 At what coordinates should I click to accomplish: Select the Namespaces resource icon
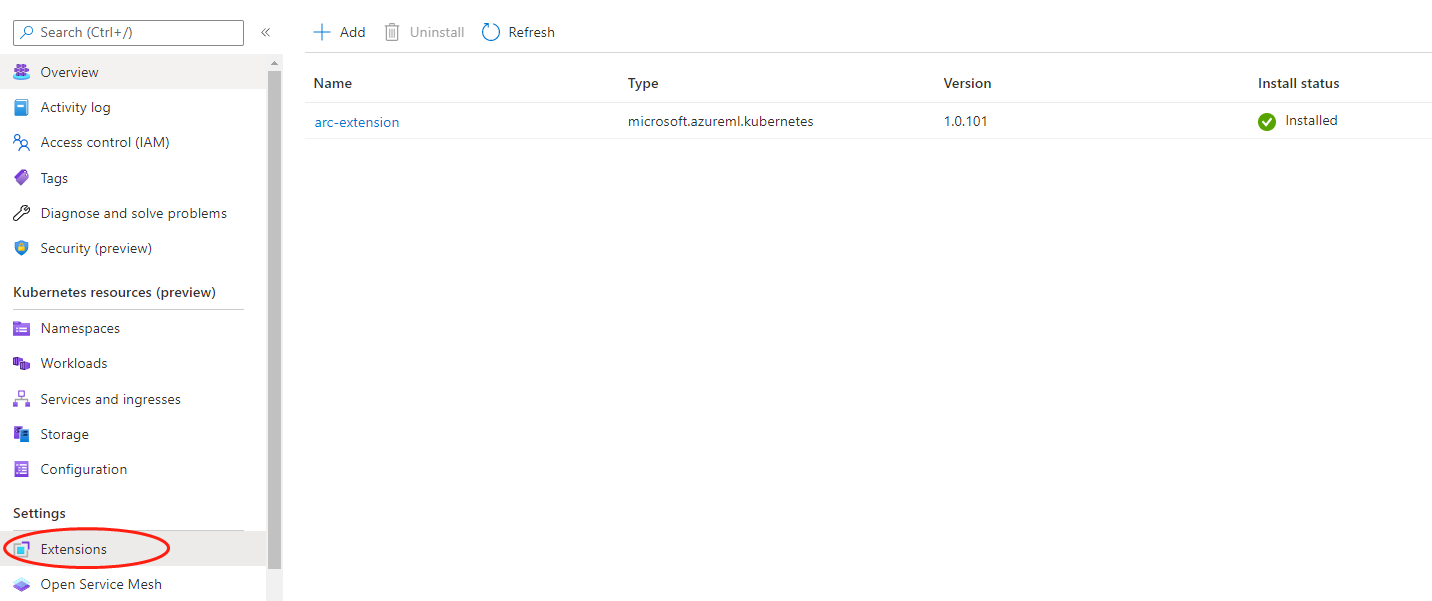[x=22, y=327]
